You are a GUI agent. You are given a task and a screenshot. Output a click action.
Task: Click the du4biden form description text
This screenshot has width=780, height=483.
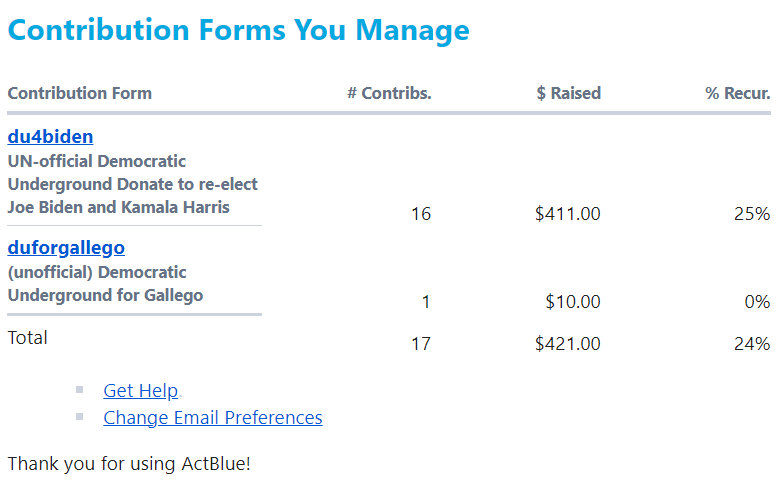[132, 185]
